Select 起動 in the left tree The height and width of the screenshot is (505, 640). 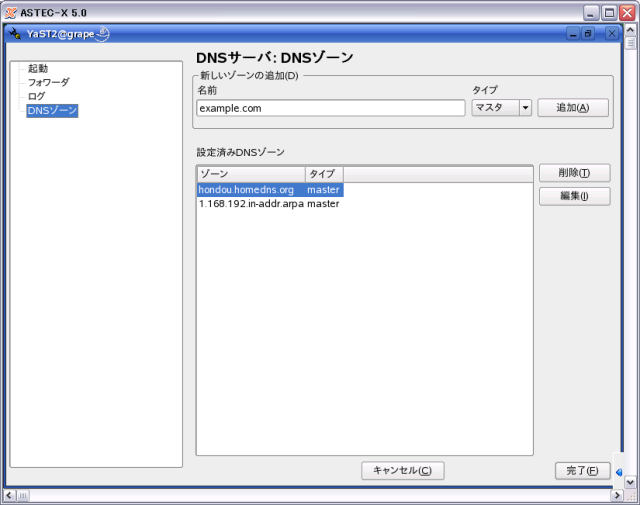(38, 68)
